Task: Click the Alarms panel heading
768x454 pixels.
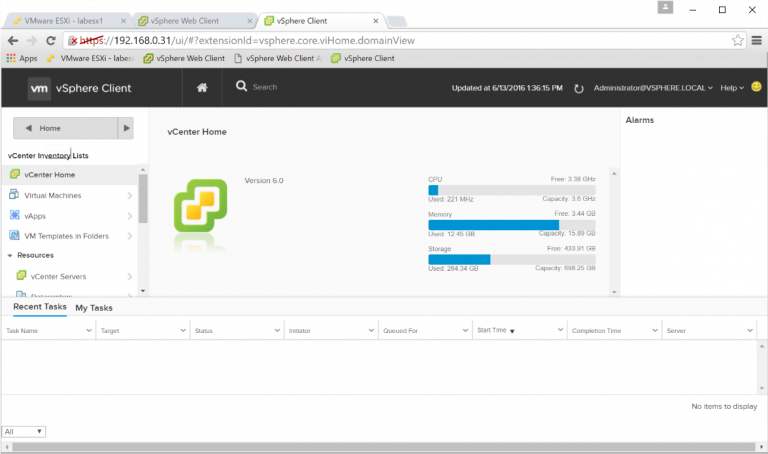Action: [640, 120]
